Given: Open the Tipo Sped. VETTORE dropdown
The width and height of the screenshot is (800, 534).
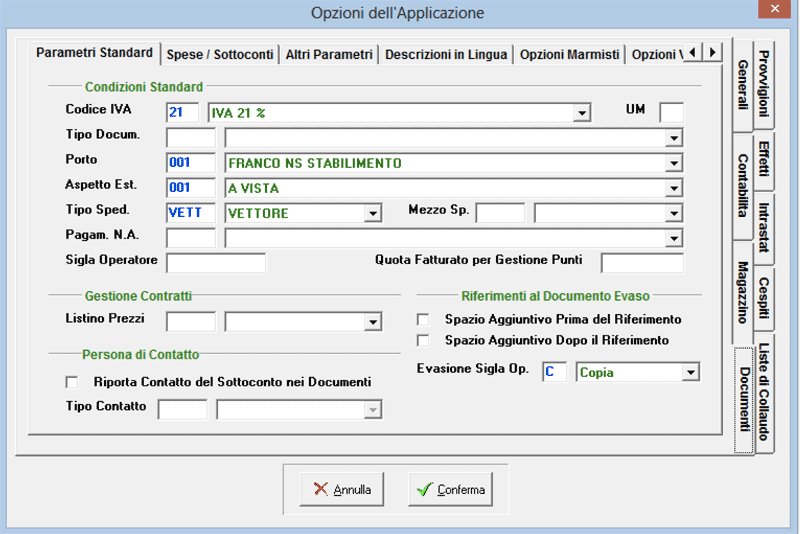Looking at the screenshot, I should pyautogui.click(x=372, y=213).
